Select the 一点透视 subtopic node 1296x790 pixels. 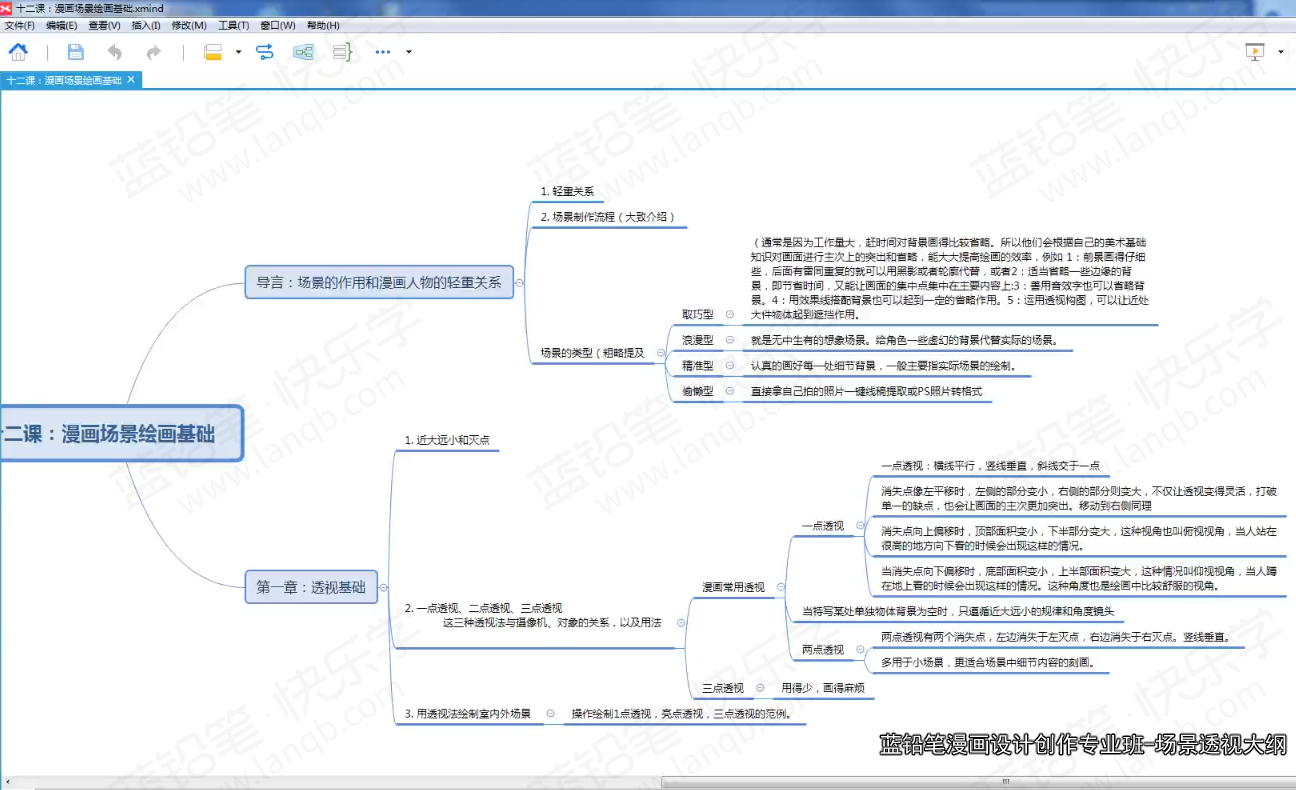pos(823,525)
